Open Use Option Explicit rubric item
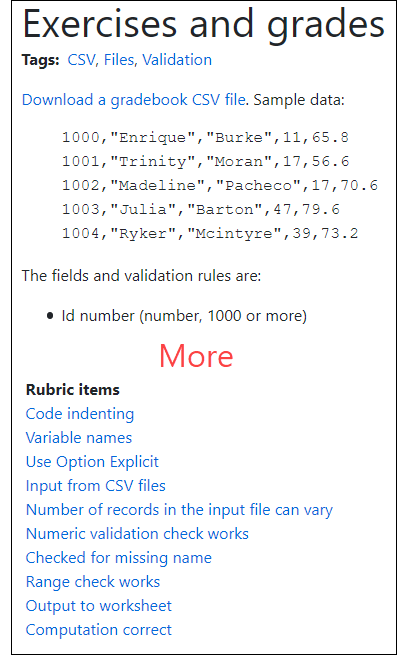This screenshot has width=416, height=667. coord(92,462)
